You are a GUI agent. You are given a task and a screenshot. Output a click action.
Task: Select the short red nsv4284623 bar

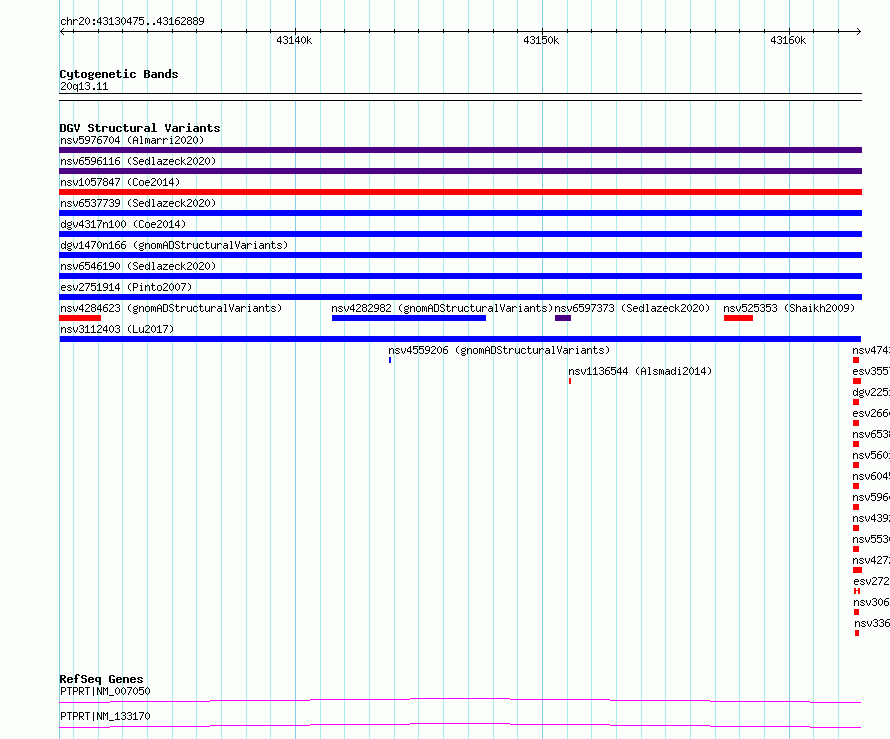pyautogui.click(x=80, y=318)
